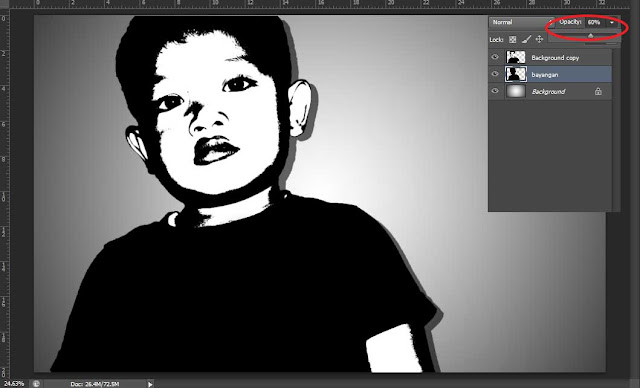Click the Doc size status text
640x388 pixels.
95,384
